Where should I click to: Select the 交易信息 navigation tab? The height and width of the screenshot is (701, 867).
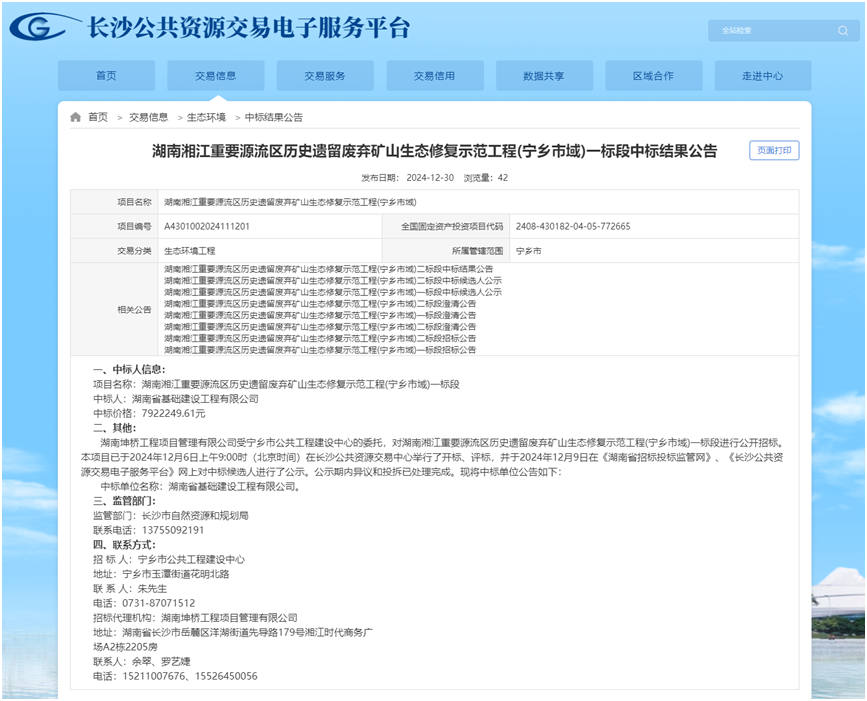[215, 76]
